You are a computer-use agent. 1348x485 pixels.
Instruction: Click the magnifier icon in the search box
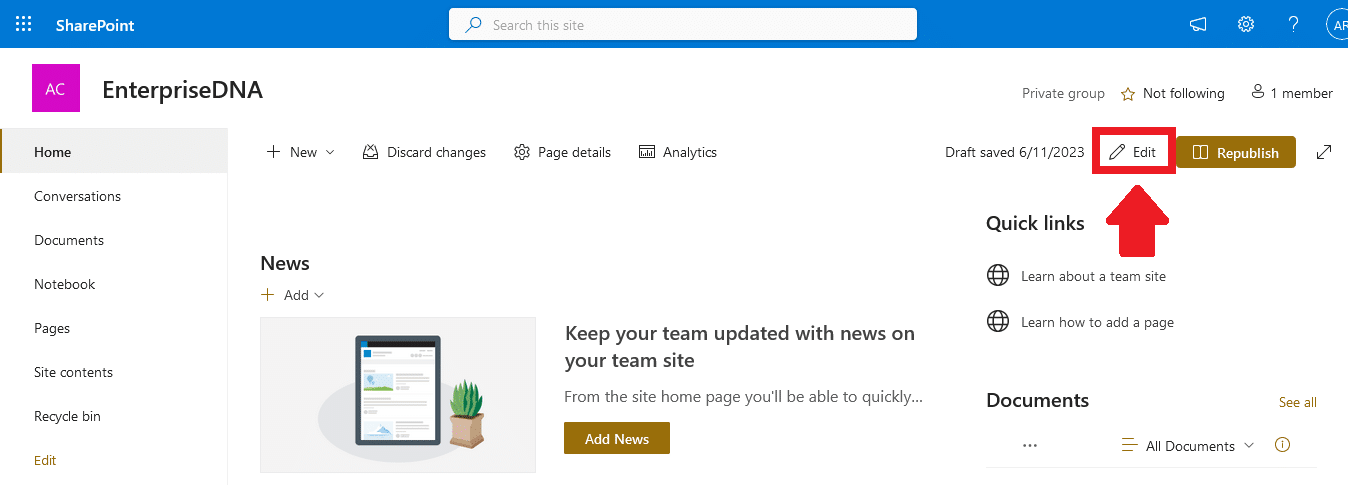(474, 24)
